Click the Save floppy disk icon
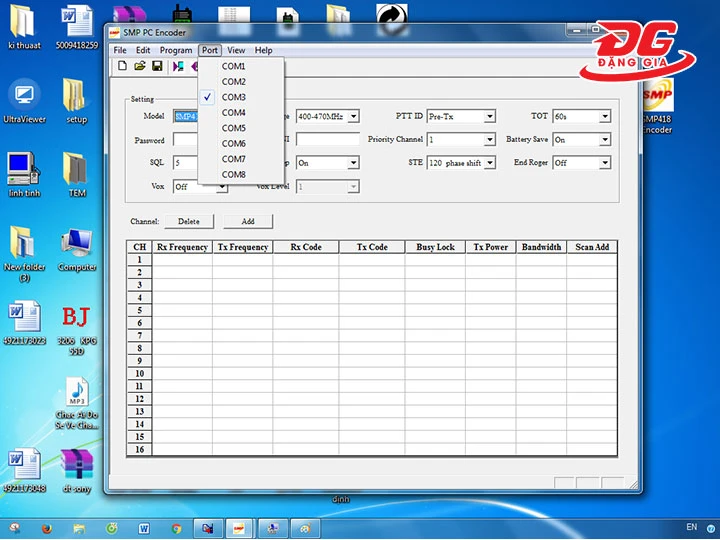720x540 pixels. pyautogui.click(x=157, y=66)
